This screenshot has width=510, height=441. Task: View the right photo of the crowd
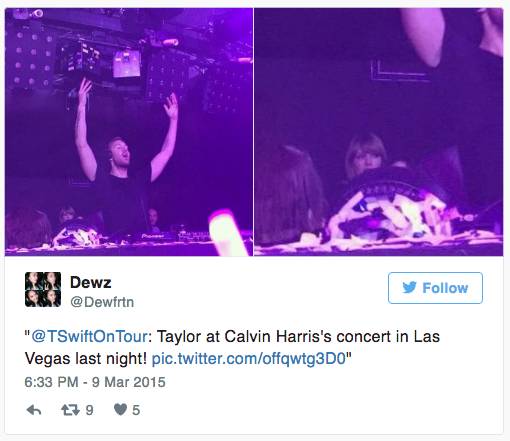coord(379,132)
